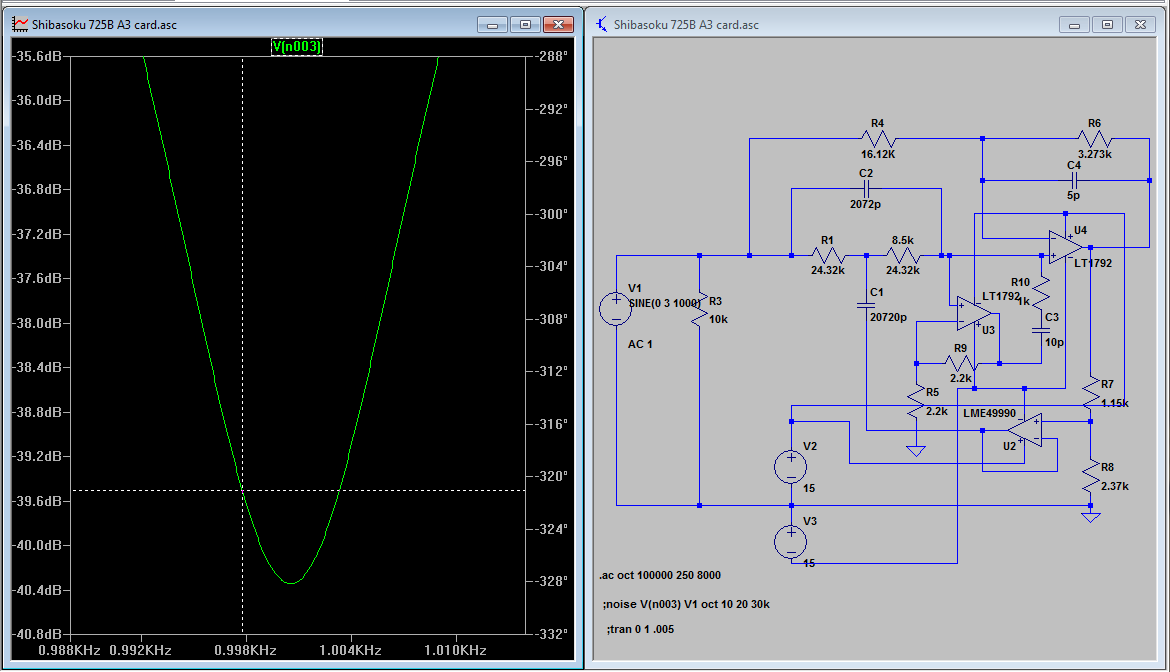
Task: Click the ground symbol below R5
Action: click(916, 450)
